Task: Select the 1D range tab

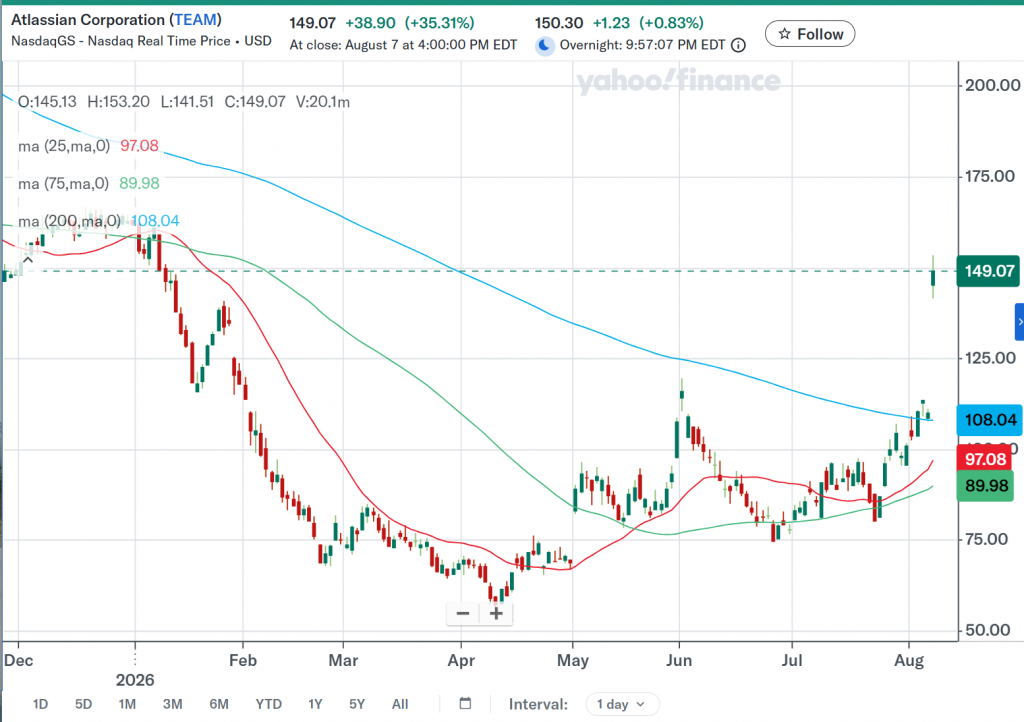Action: click(x=40, y=704)
